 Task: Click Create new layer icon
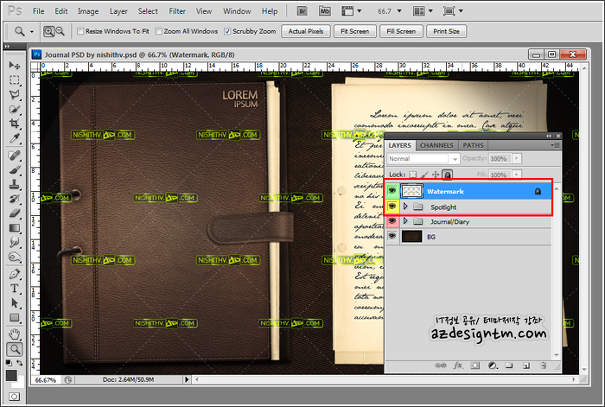(526, 365)
